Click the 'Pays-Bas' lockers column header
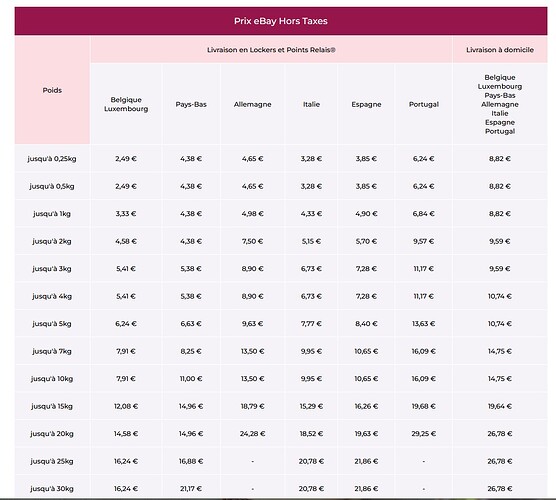The image size is (556, 500). coord(191,104)
